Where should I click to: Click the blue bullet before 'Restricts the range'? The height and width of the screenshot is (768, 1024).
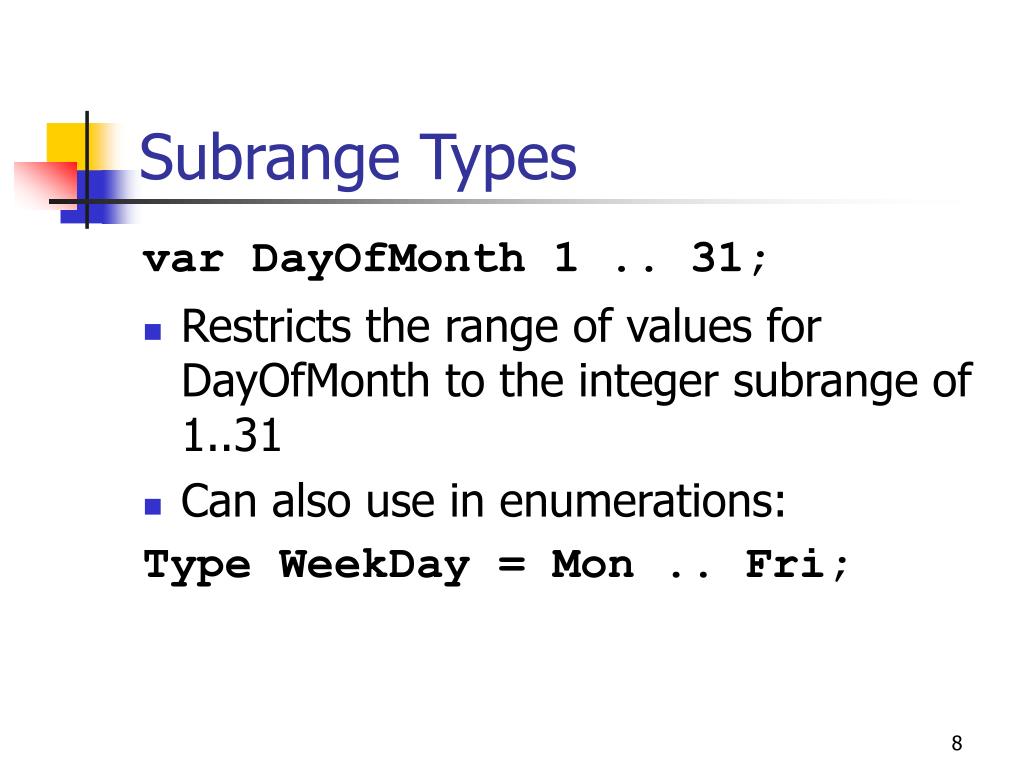(153, 332)
